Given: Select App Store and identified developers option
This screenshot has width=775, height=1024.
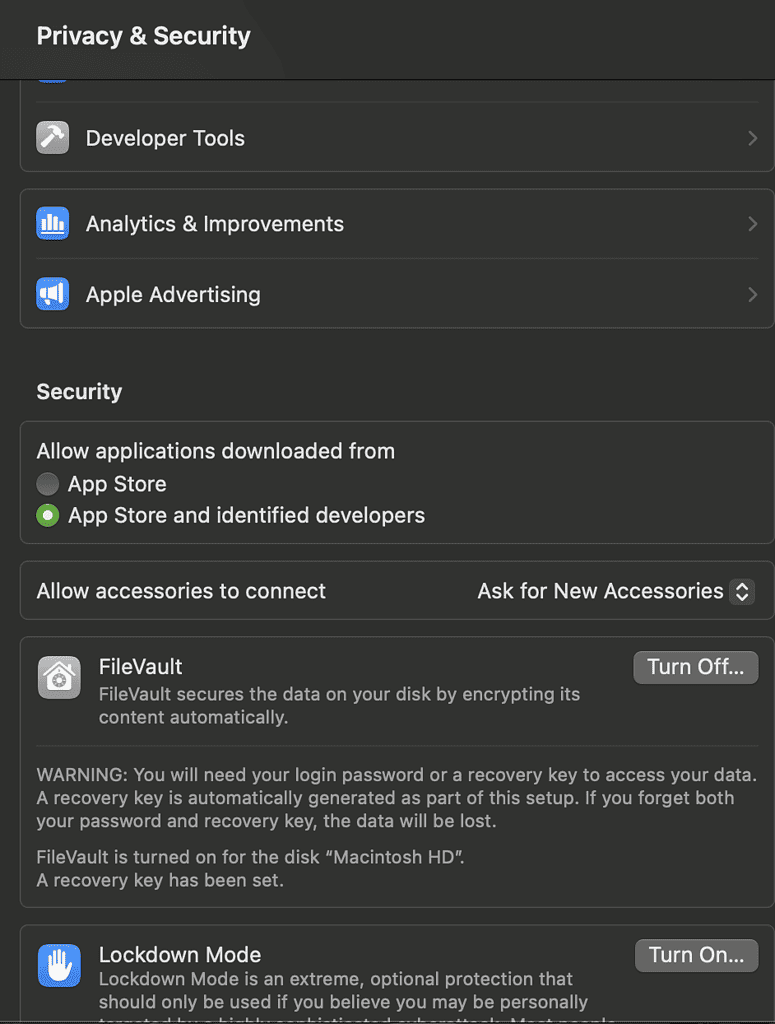Looking at the screenshot, I should (48, 516).
